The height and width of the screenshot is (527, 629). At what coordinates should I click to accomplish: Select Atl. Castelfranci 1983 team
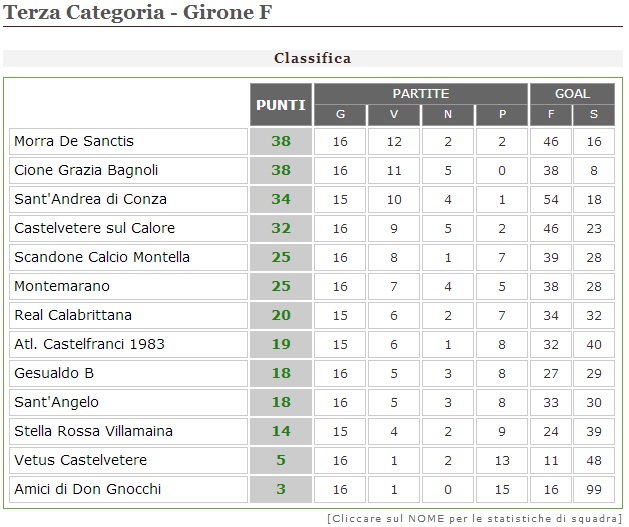point(89,344)
